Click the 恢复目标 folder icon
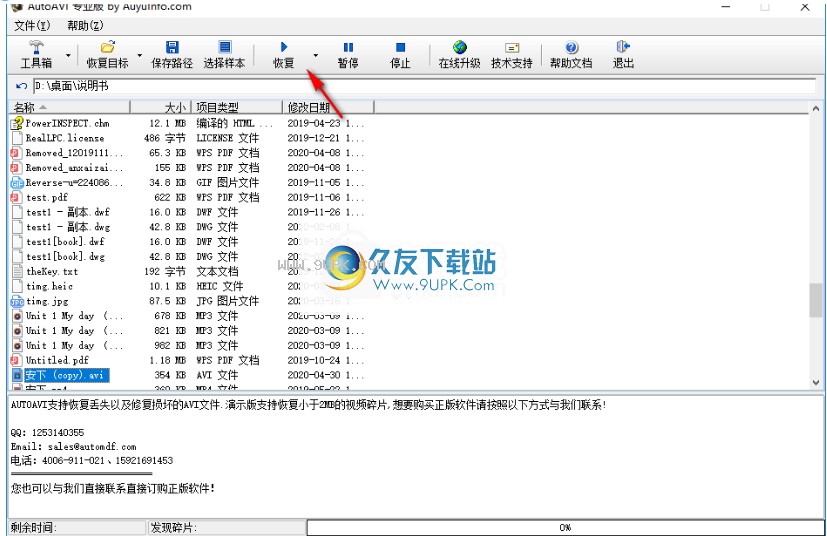The image size is (827, 536). [108, 47]
